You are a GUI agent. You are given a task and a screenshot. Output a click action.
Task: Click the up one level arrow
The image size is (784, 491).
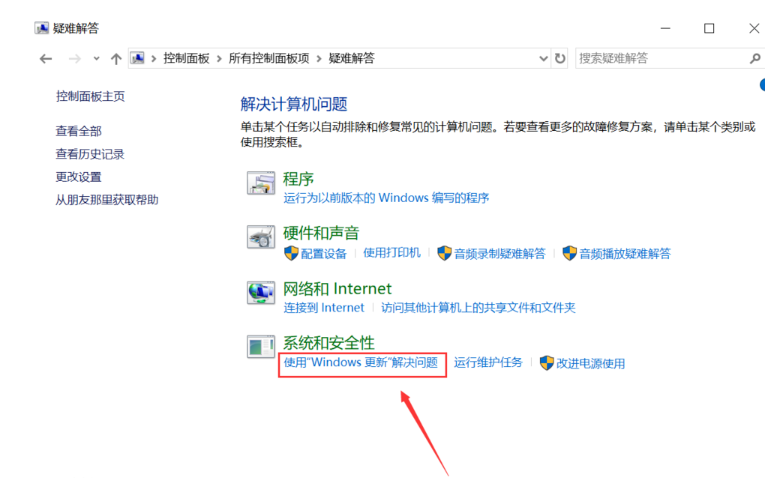116,59
